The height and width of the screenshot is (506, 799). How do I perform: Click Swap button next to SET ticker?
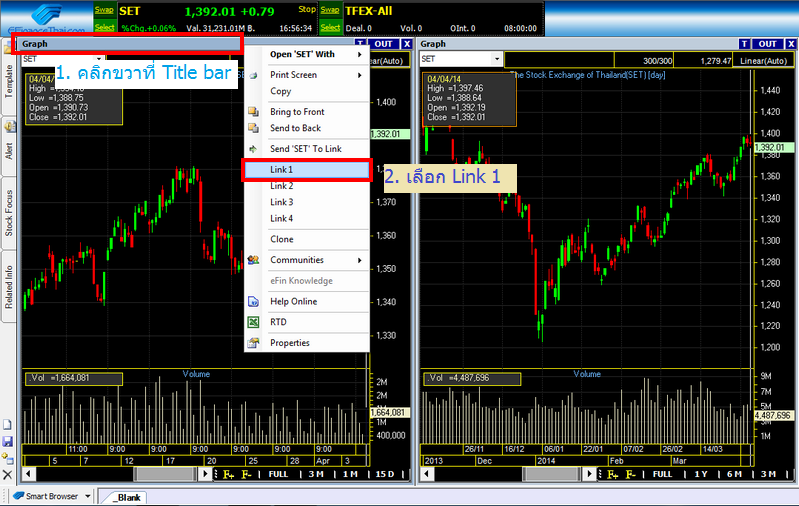tap(104, 10)
